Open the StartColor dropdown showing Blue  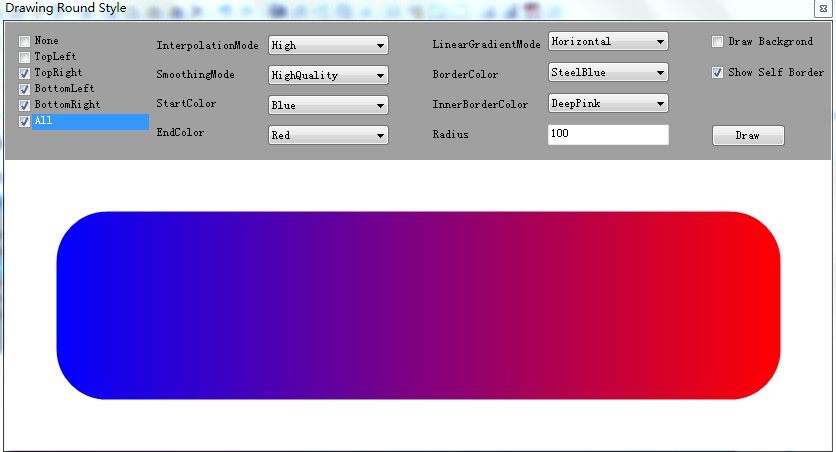coord(328,105)
